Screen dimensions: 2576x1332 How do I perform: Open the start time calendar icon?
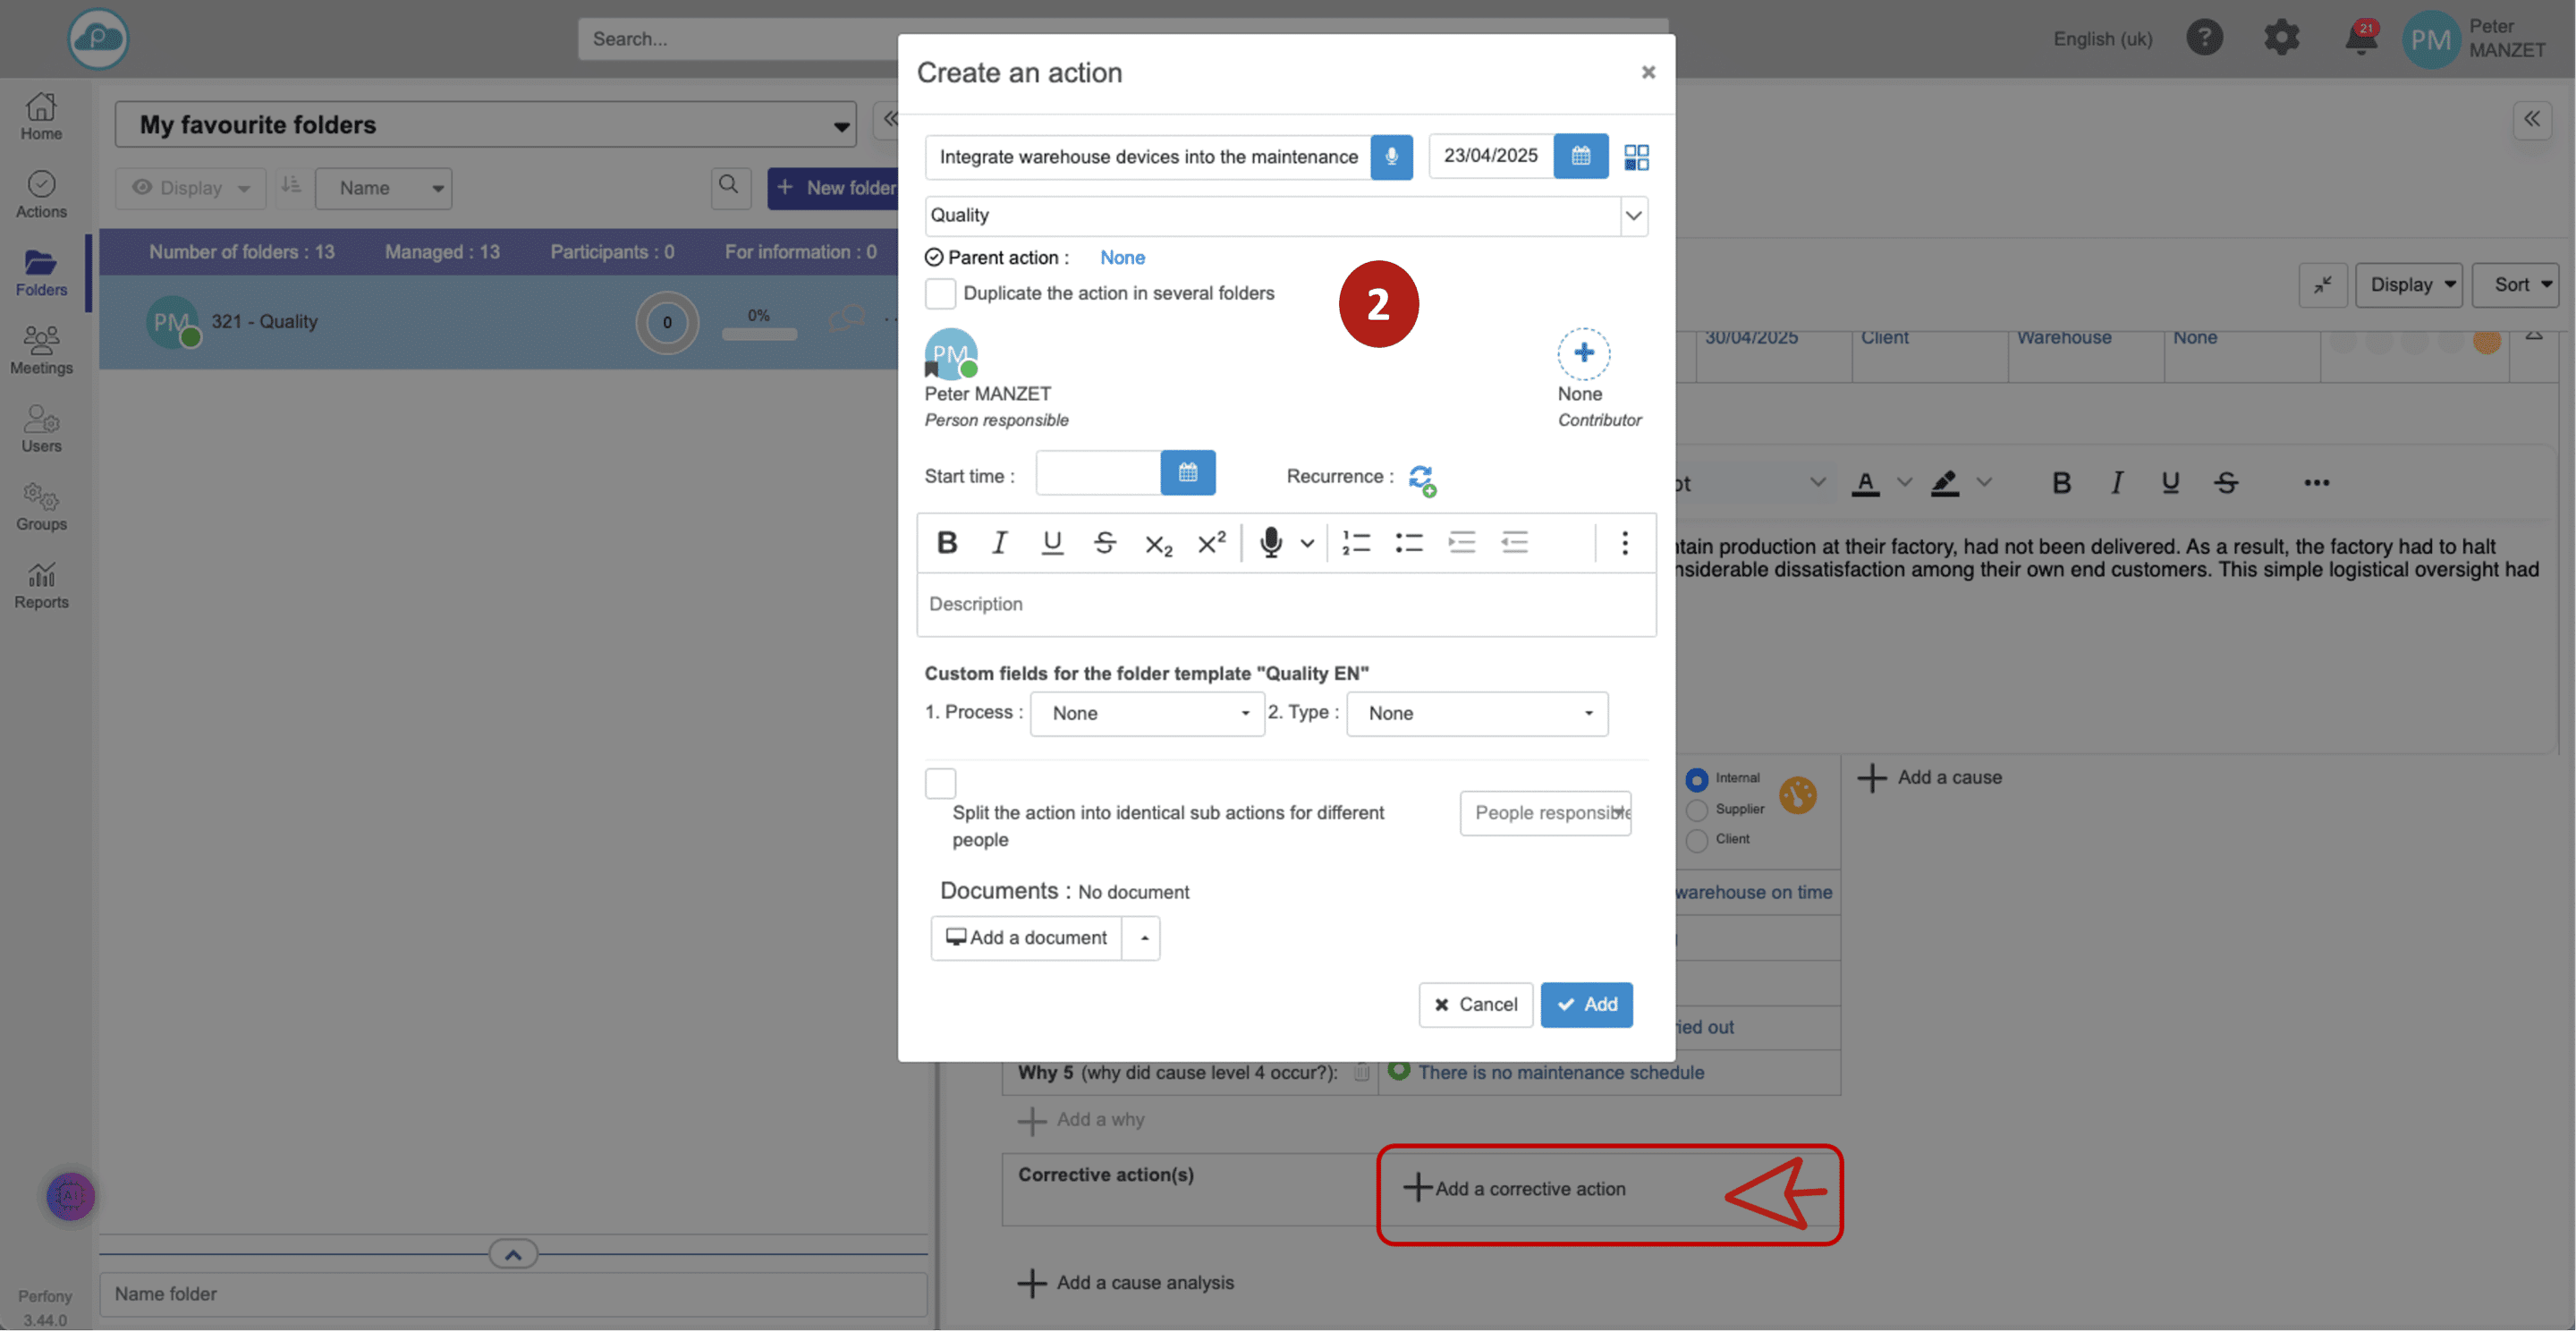1187,473
